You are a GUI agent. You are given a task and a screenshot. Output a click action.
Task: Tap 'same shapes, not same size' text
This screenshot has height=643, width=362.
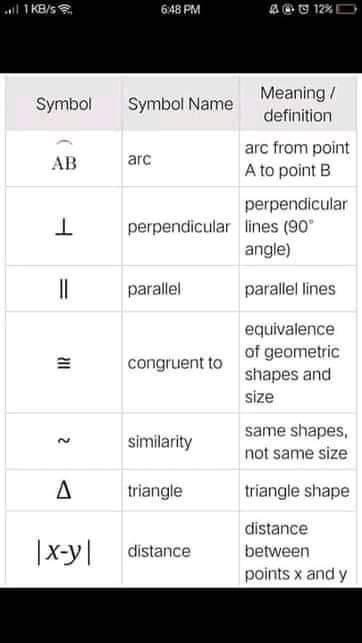click(296, 442)
